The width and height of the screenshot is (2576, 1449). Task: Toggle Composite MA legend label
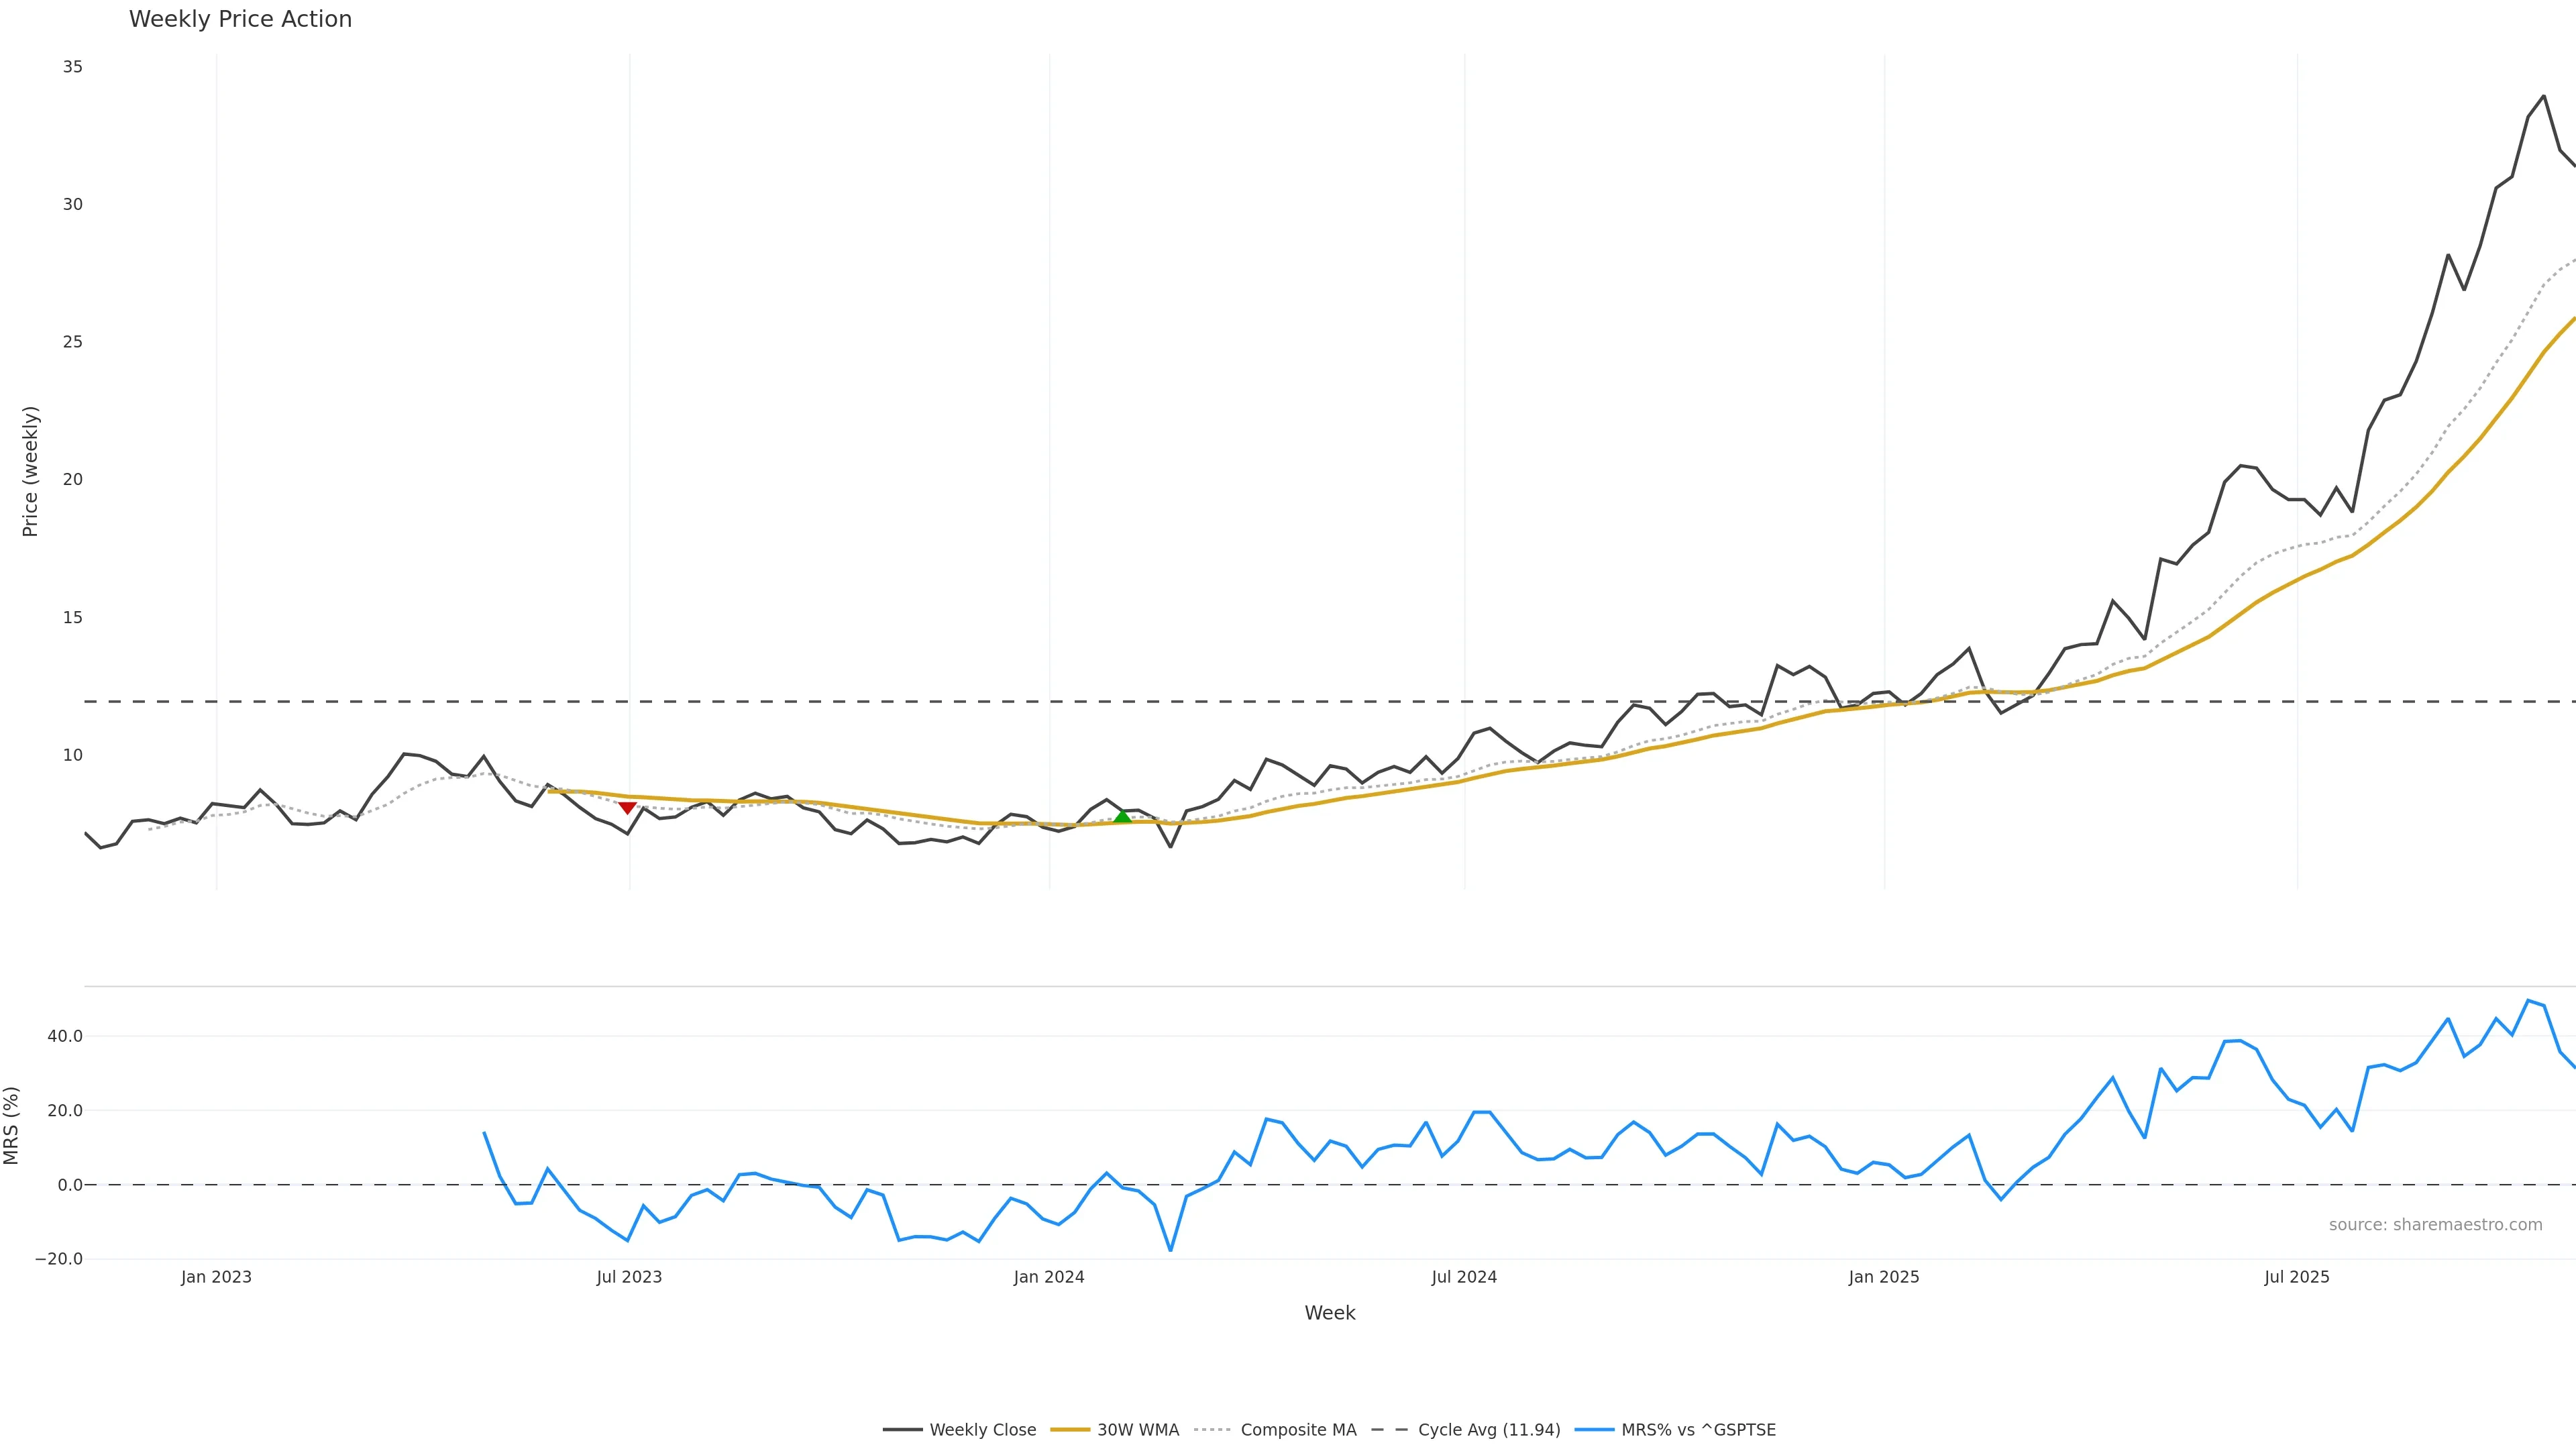(1298, 1430)
